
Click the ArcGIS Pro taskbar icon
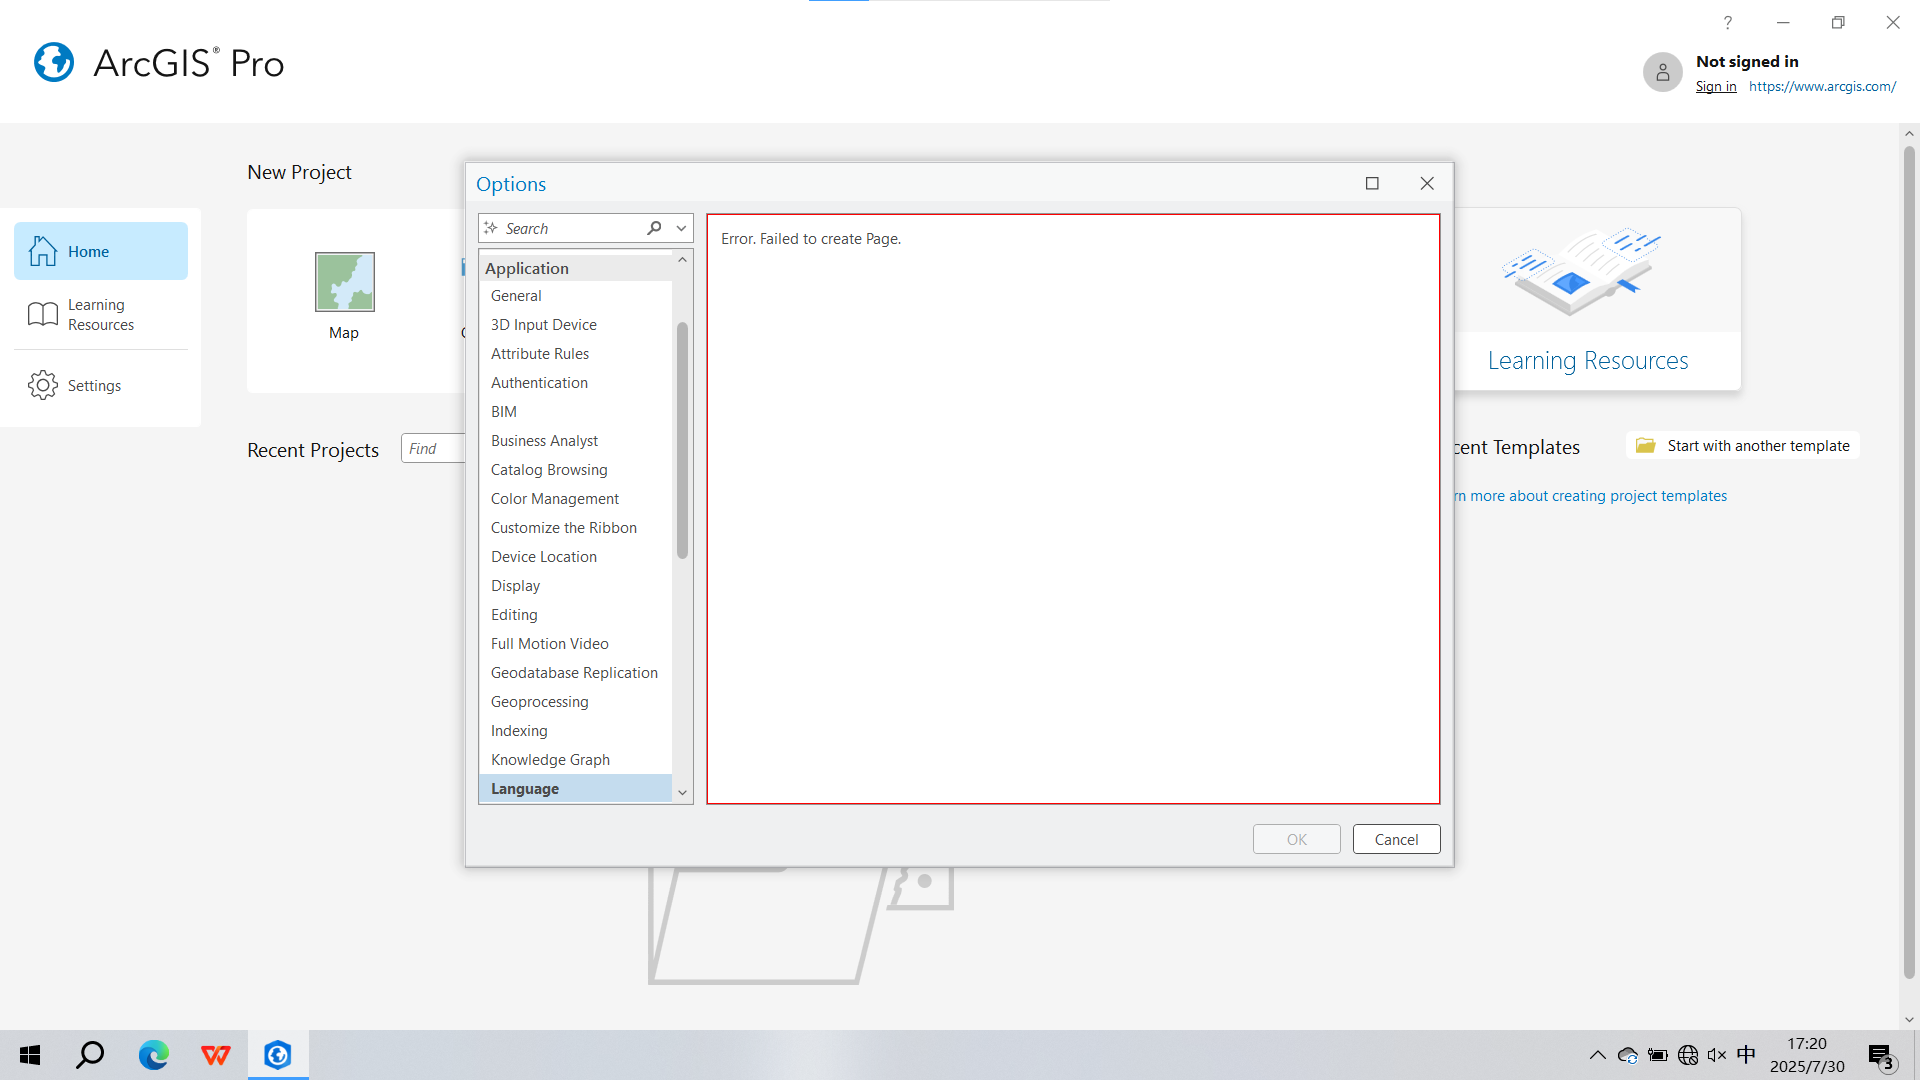[278, 1055]
